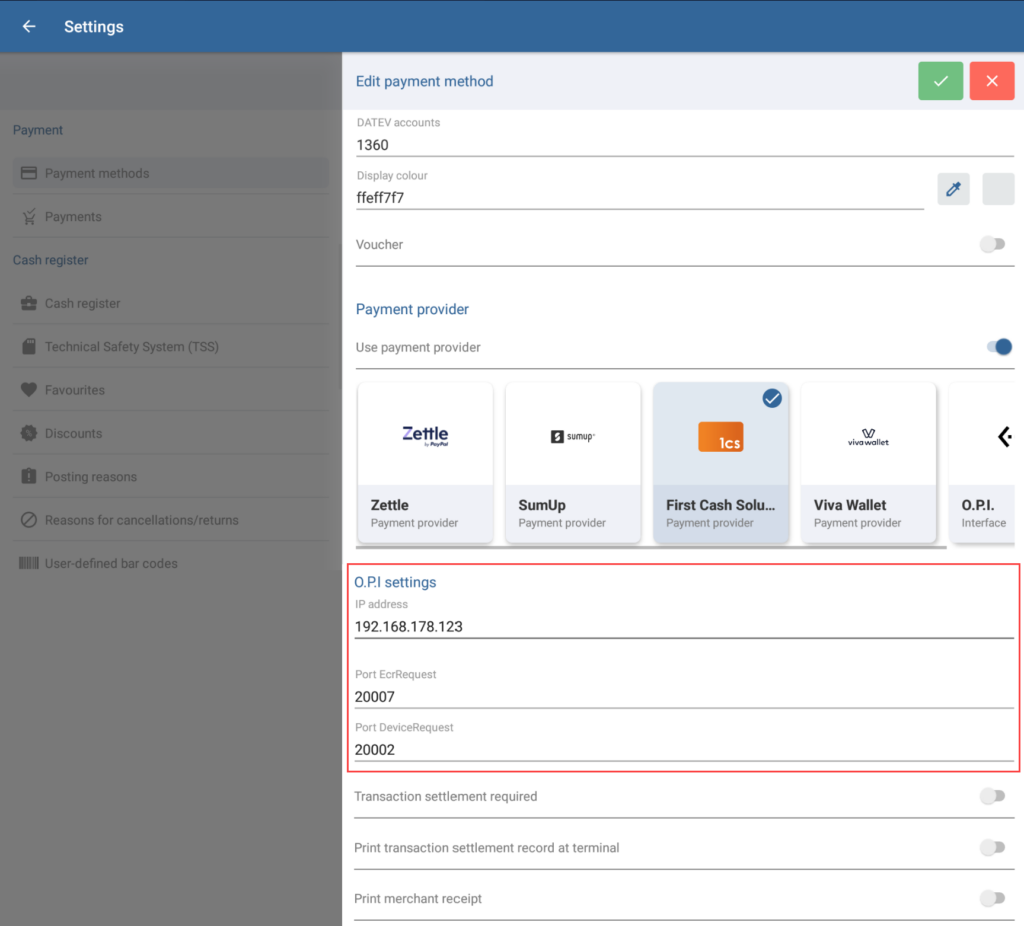This screenshot has width=1024, height=926.
Task: Select the O.P.I. interface card
Action: [x=984, y=462]
